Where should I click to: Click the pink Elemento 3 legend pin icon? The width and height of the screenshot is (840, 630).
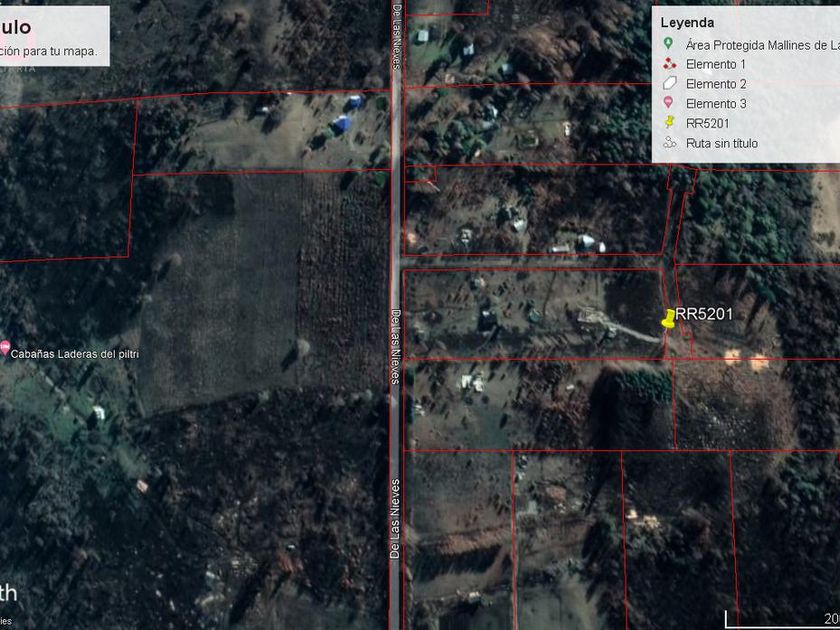click(668, 103)
